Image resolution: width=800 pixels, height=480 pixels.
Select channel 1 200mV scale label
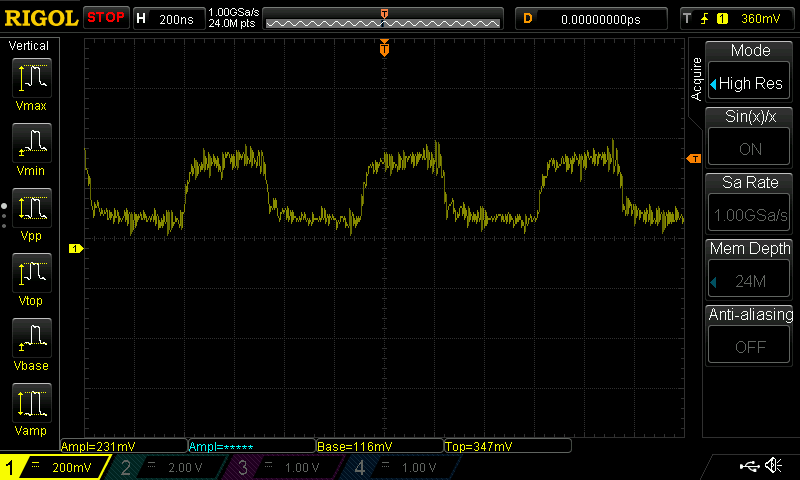(x=71, y=467)
